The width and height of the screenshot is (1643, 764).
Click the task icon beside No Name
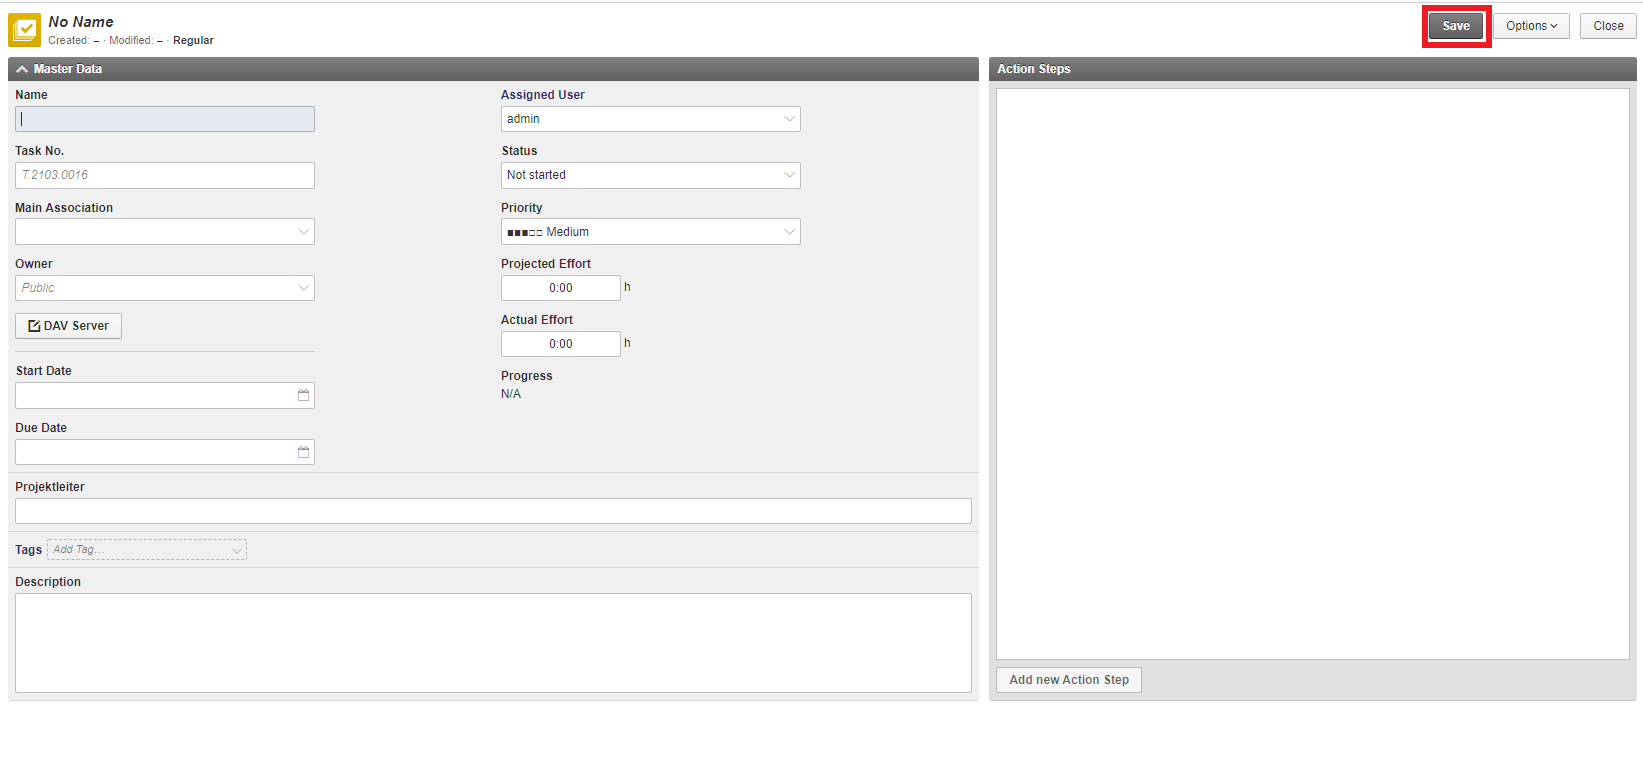point(24,30)
